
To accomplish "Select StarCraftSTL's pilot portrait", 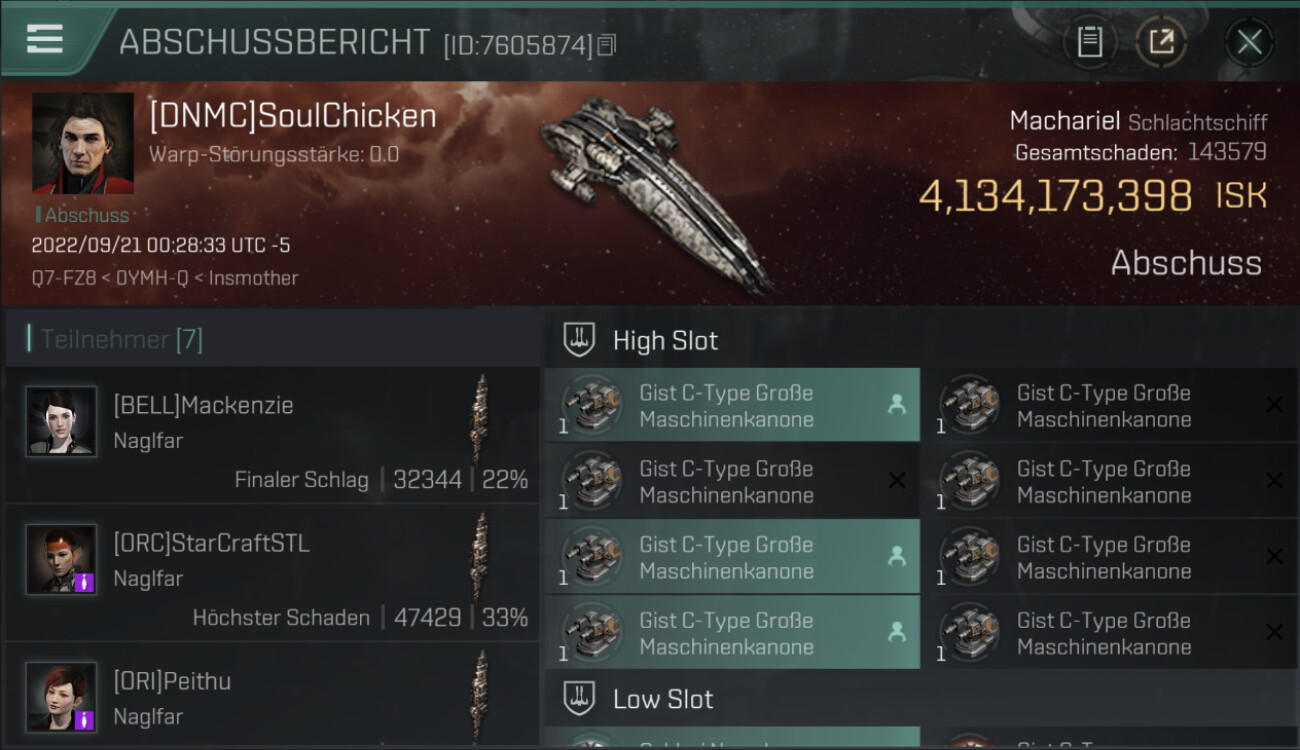I will coord(62,559).
